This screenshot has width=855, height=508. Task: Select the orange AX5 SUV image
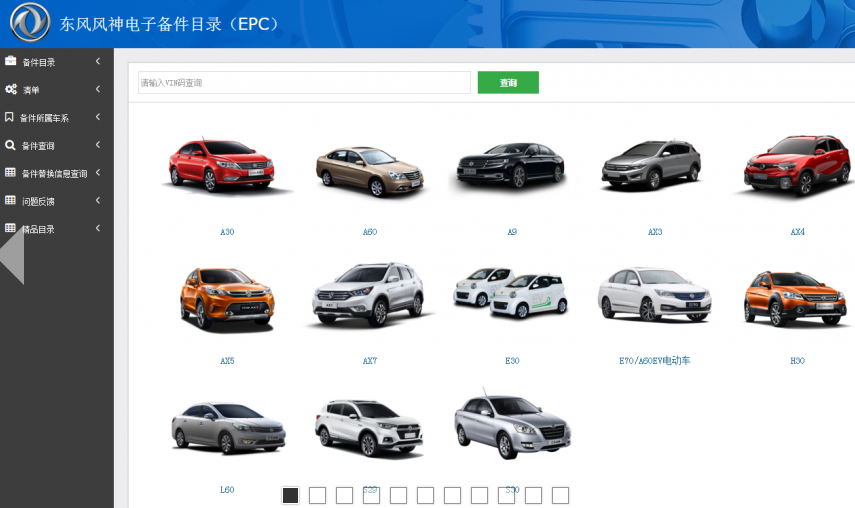[227, 299]
